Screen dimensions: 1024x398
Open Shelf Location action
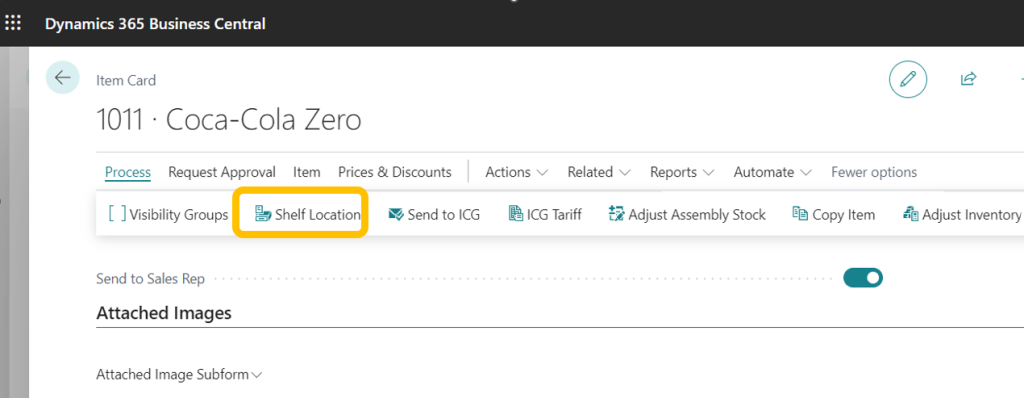[307, 214]
